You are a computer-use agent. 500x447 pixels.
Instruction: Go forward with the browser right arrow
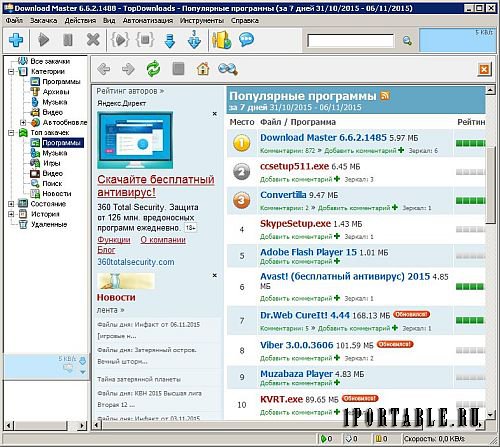click(x=128, y=69)
